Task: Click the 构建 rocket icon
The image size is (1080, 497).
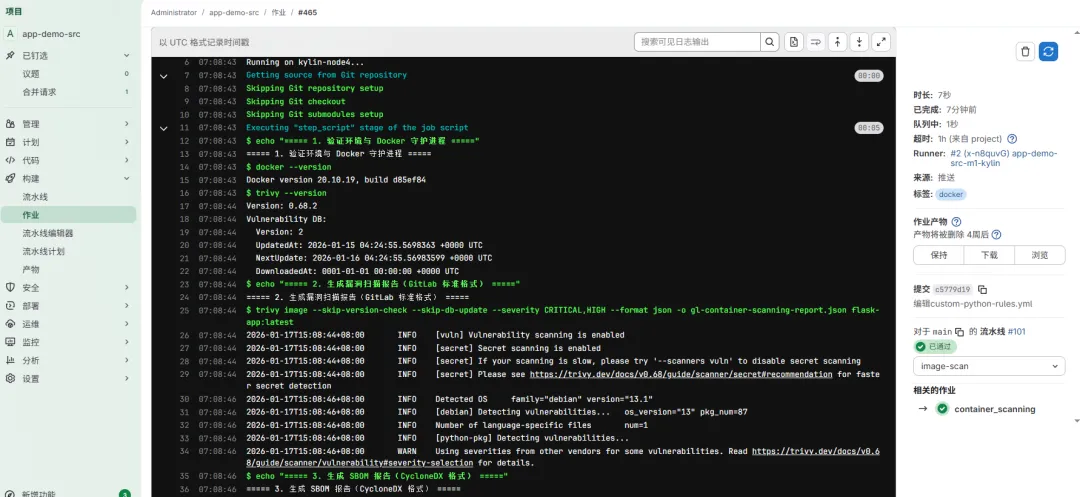Action: pos(10,178)
